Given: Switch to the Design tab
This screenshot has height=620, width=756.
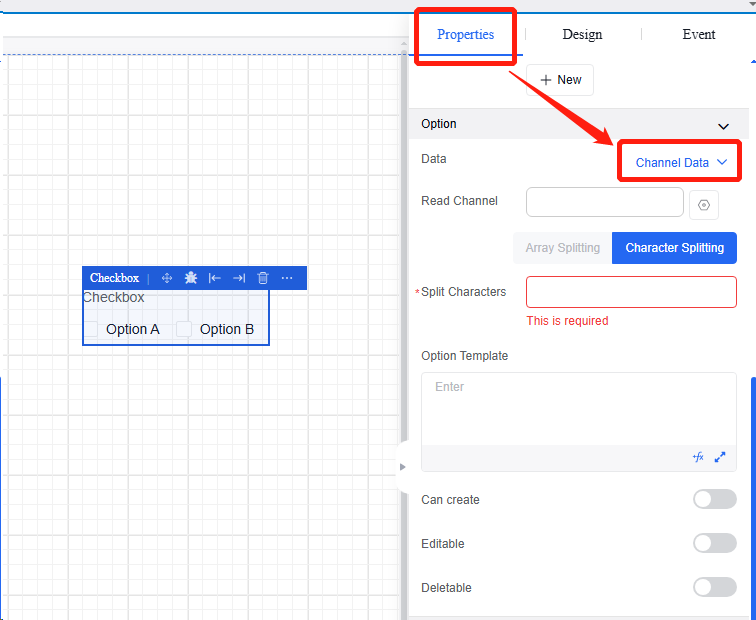Looking at the screenshot, I should (582, 34).
